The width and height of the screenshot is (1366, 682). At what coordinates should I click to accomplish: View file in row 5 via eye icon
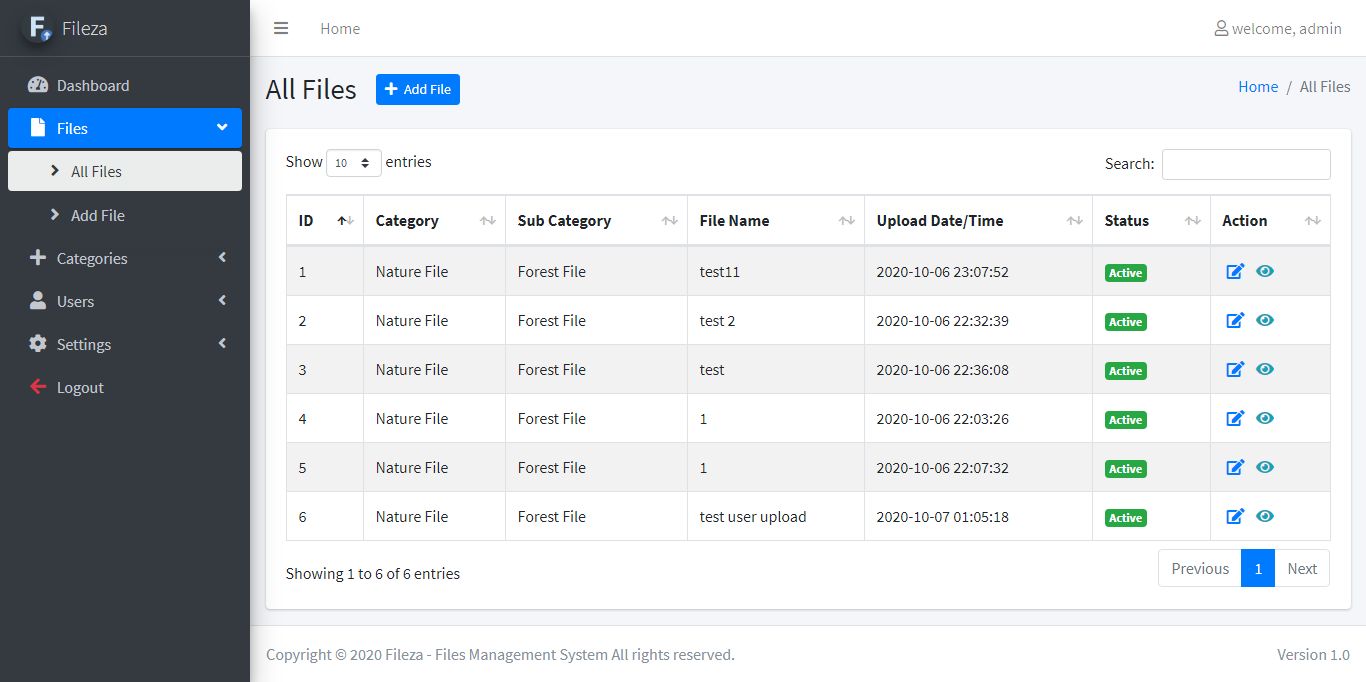coord(1265,467)
